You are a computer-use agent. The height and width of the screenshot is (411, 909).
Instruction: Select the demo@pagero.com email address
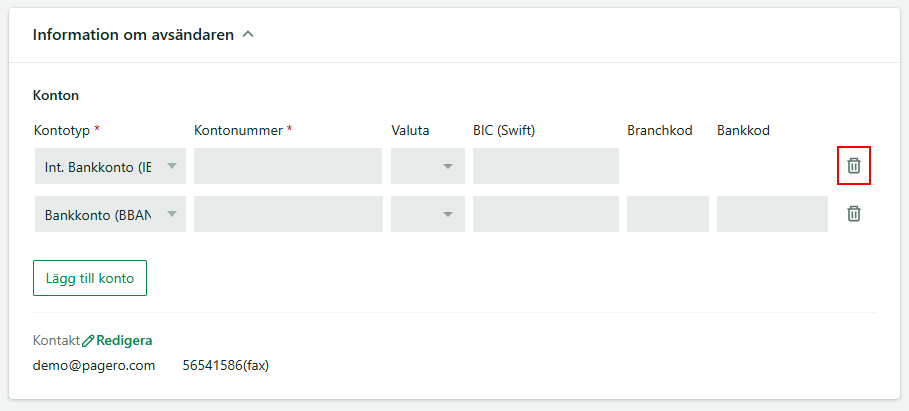point(94,366)
